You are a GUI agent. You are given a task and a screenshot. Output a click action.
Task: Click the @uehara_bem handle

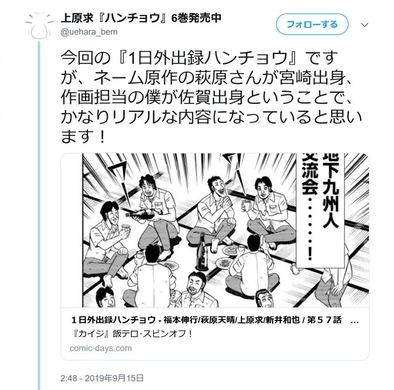[89, 32]
